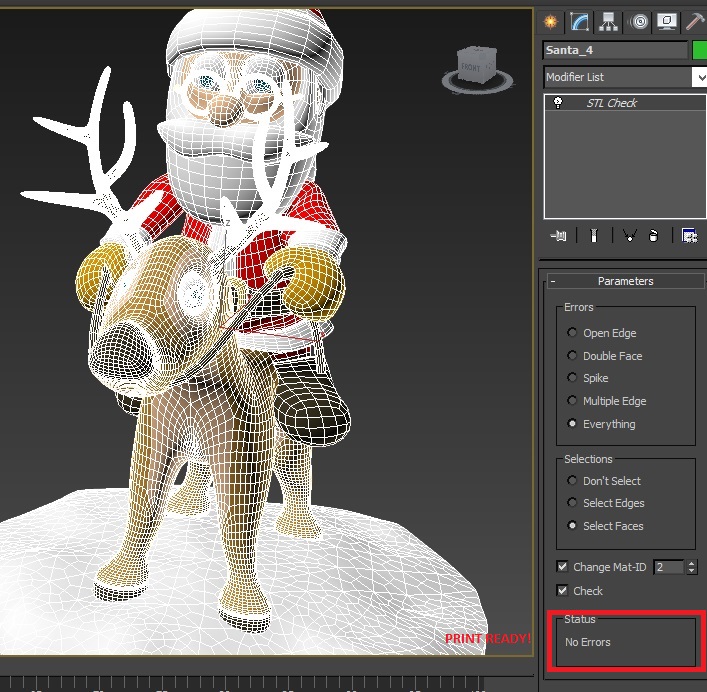Click Make Unique icon

629,235
